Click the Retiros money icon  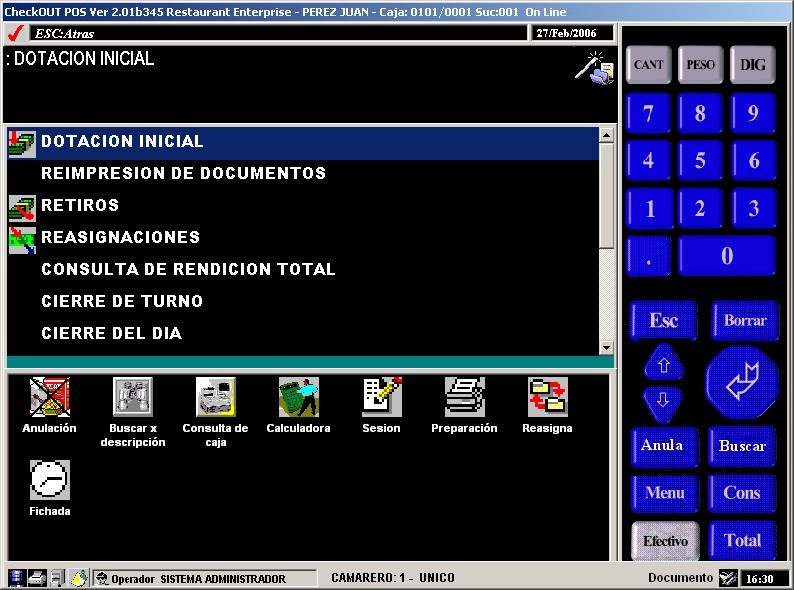tap(22, 208)
